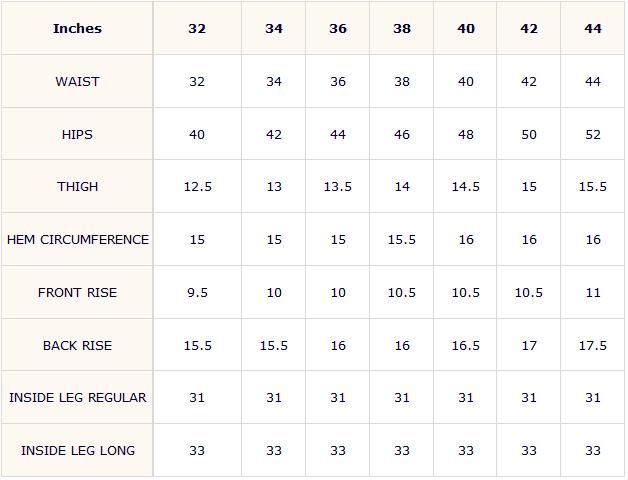Select the hips value 46 cell
This screenshot has height=480, width=628.
point(402,134)
